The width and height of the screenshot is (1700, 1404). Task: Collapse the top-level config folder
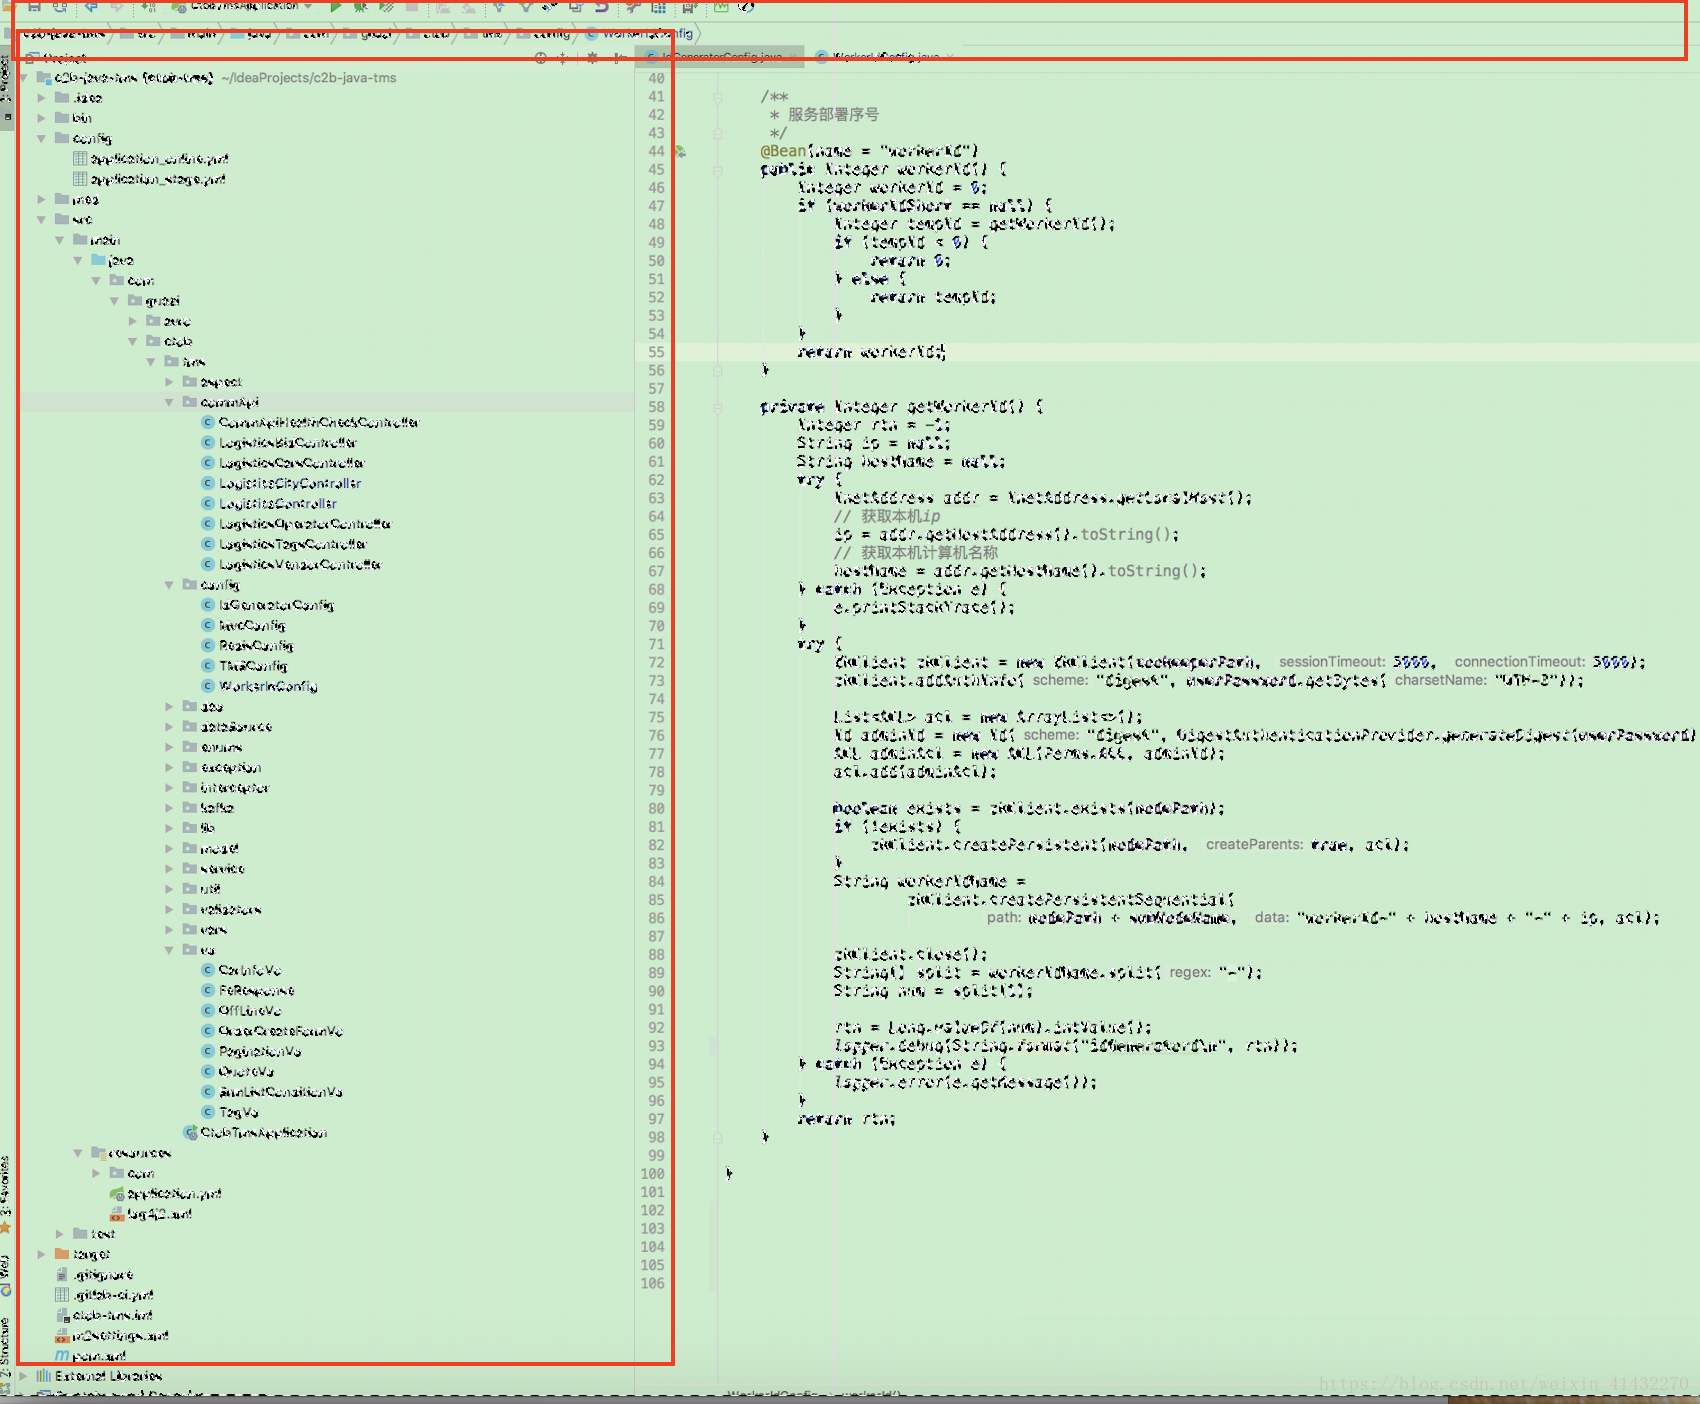click(41, 139)
